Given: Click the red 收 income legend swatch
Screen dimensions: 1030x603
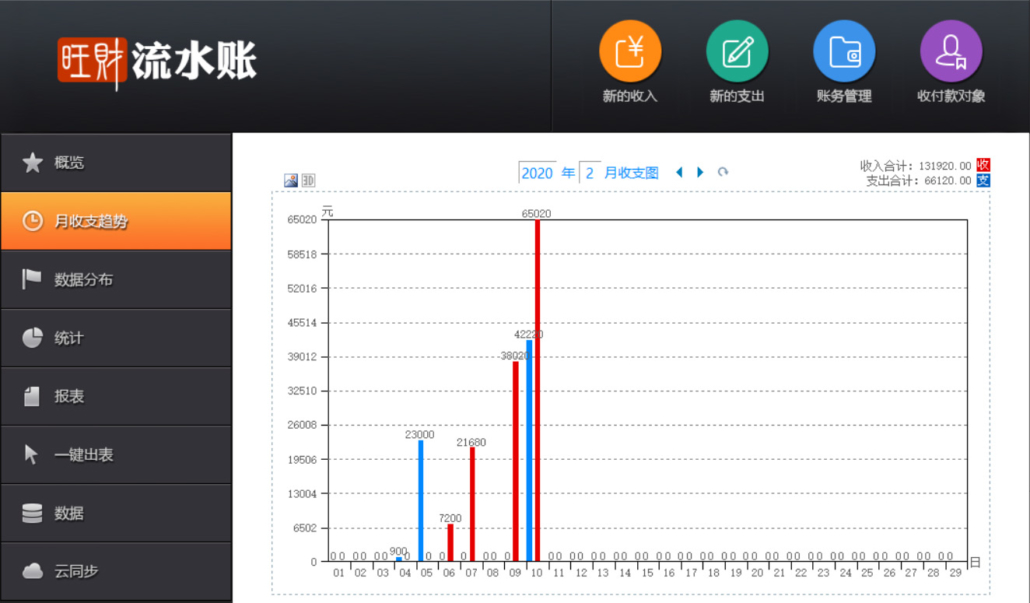Looking at the screenshot, I should 983,165.
